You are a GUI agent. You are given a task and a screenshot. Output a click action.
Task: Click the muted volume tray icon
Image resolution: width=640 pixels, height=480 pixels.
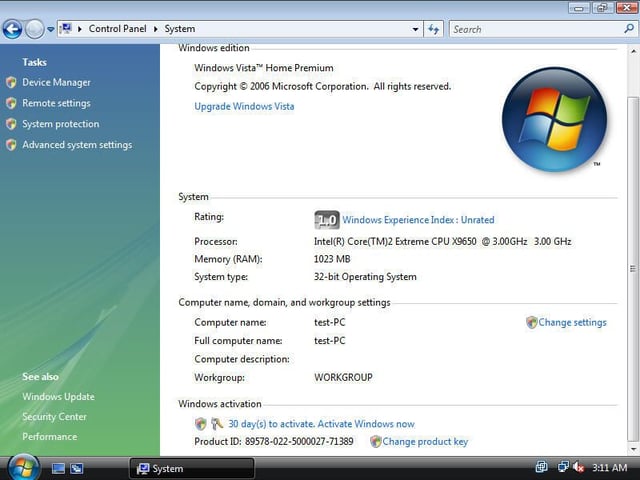578,467
